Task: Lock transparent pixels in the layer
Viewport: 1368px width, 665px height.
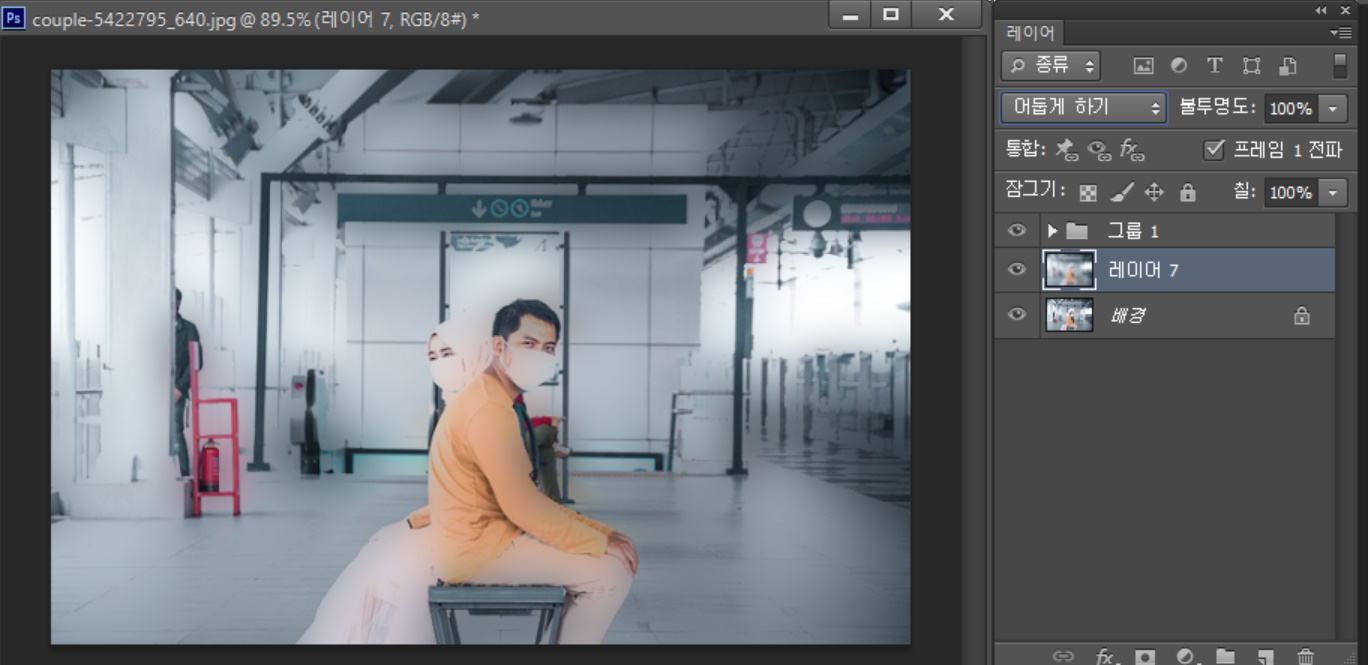Action: pyautogui.click(x=1088, y=193)
